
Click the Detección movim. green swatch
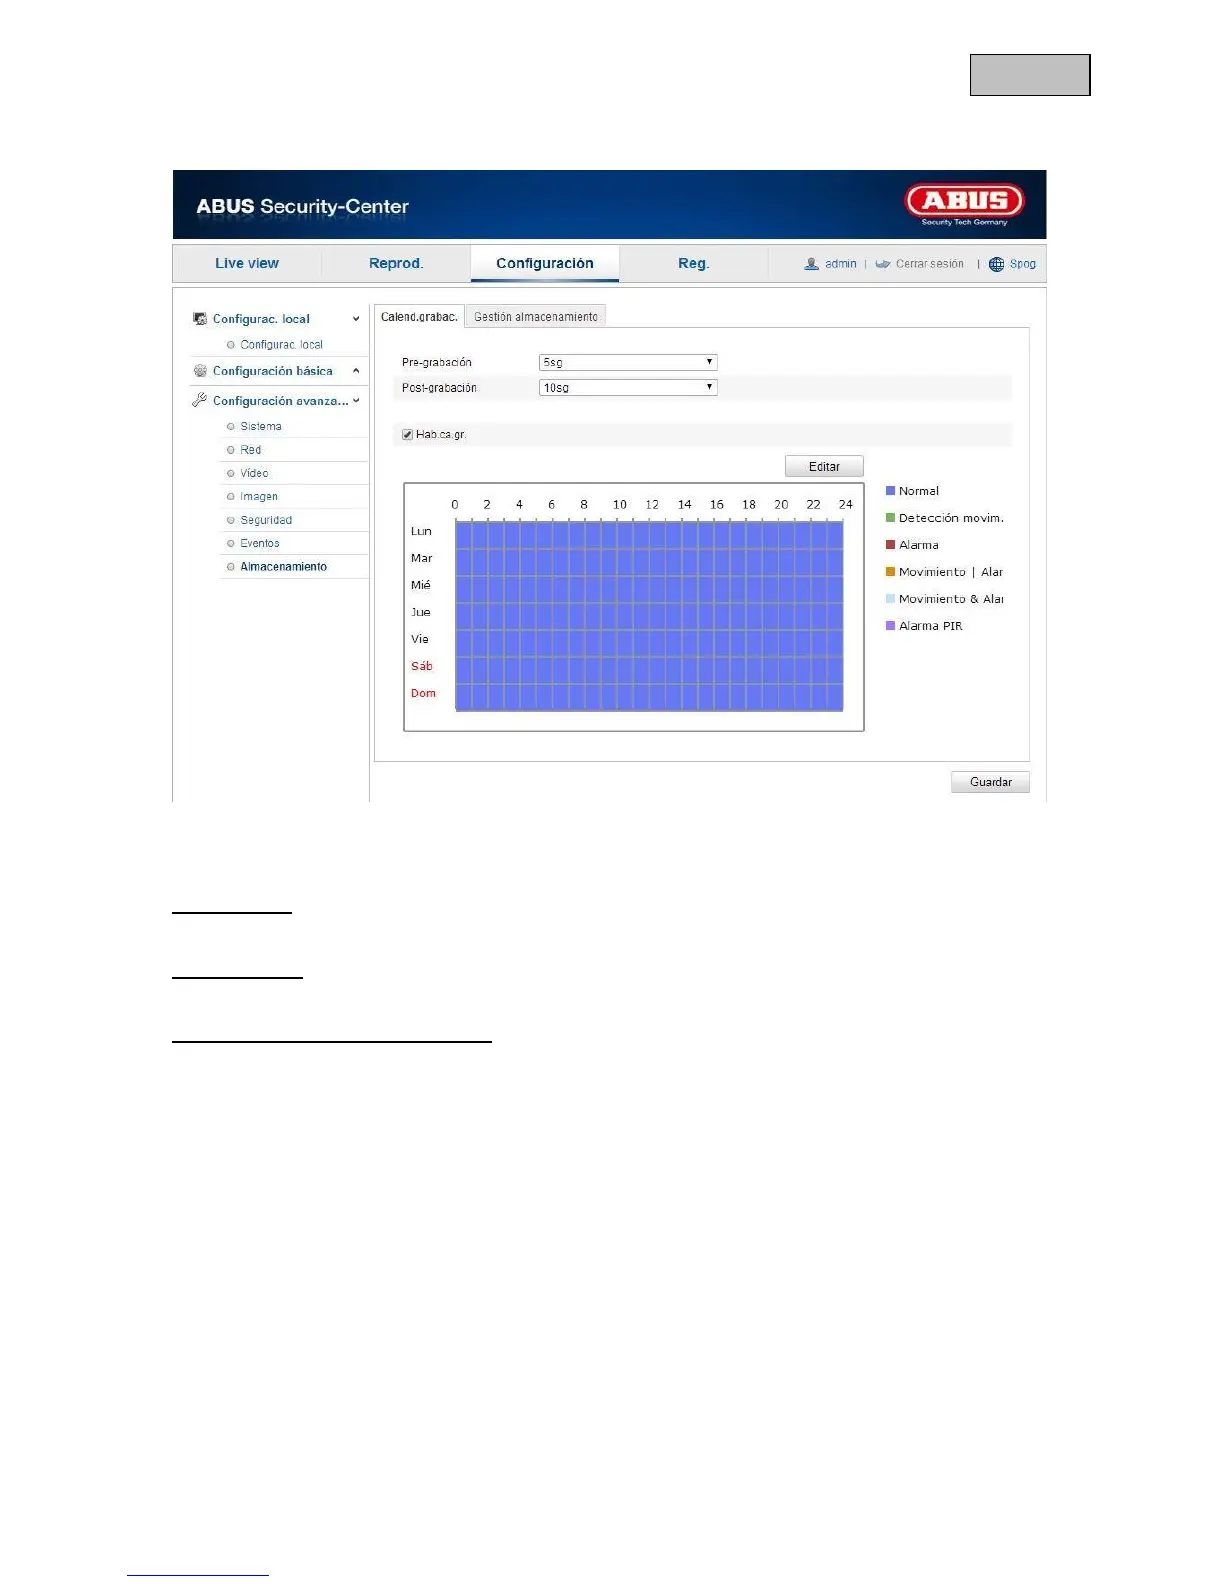coord(890,518)
